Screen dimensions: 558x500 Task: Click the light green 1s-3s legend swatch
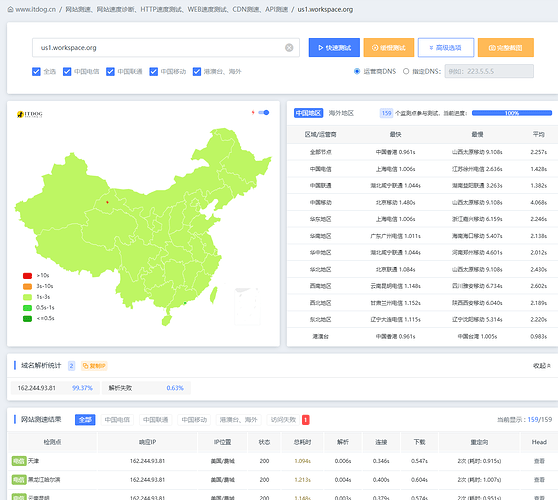click(27, 297)
